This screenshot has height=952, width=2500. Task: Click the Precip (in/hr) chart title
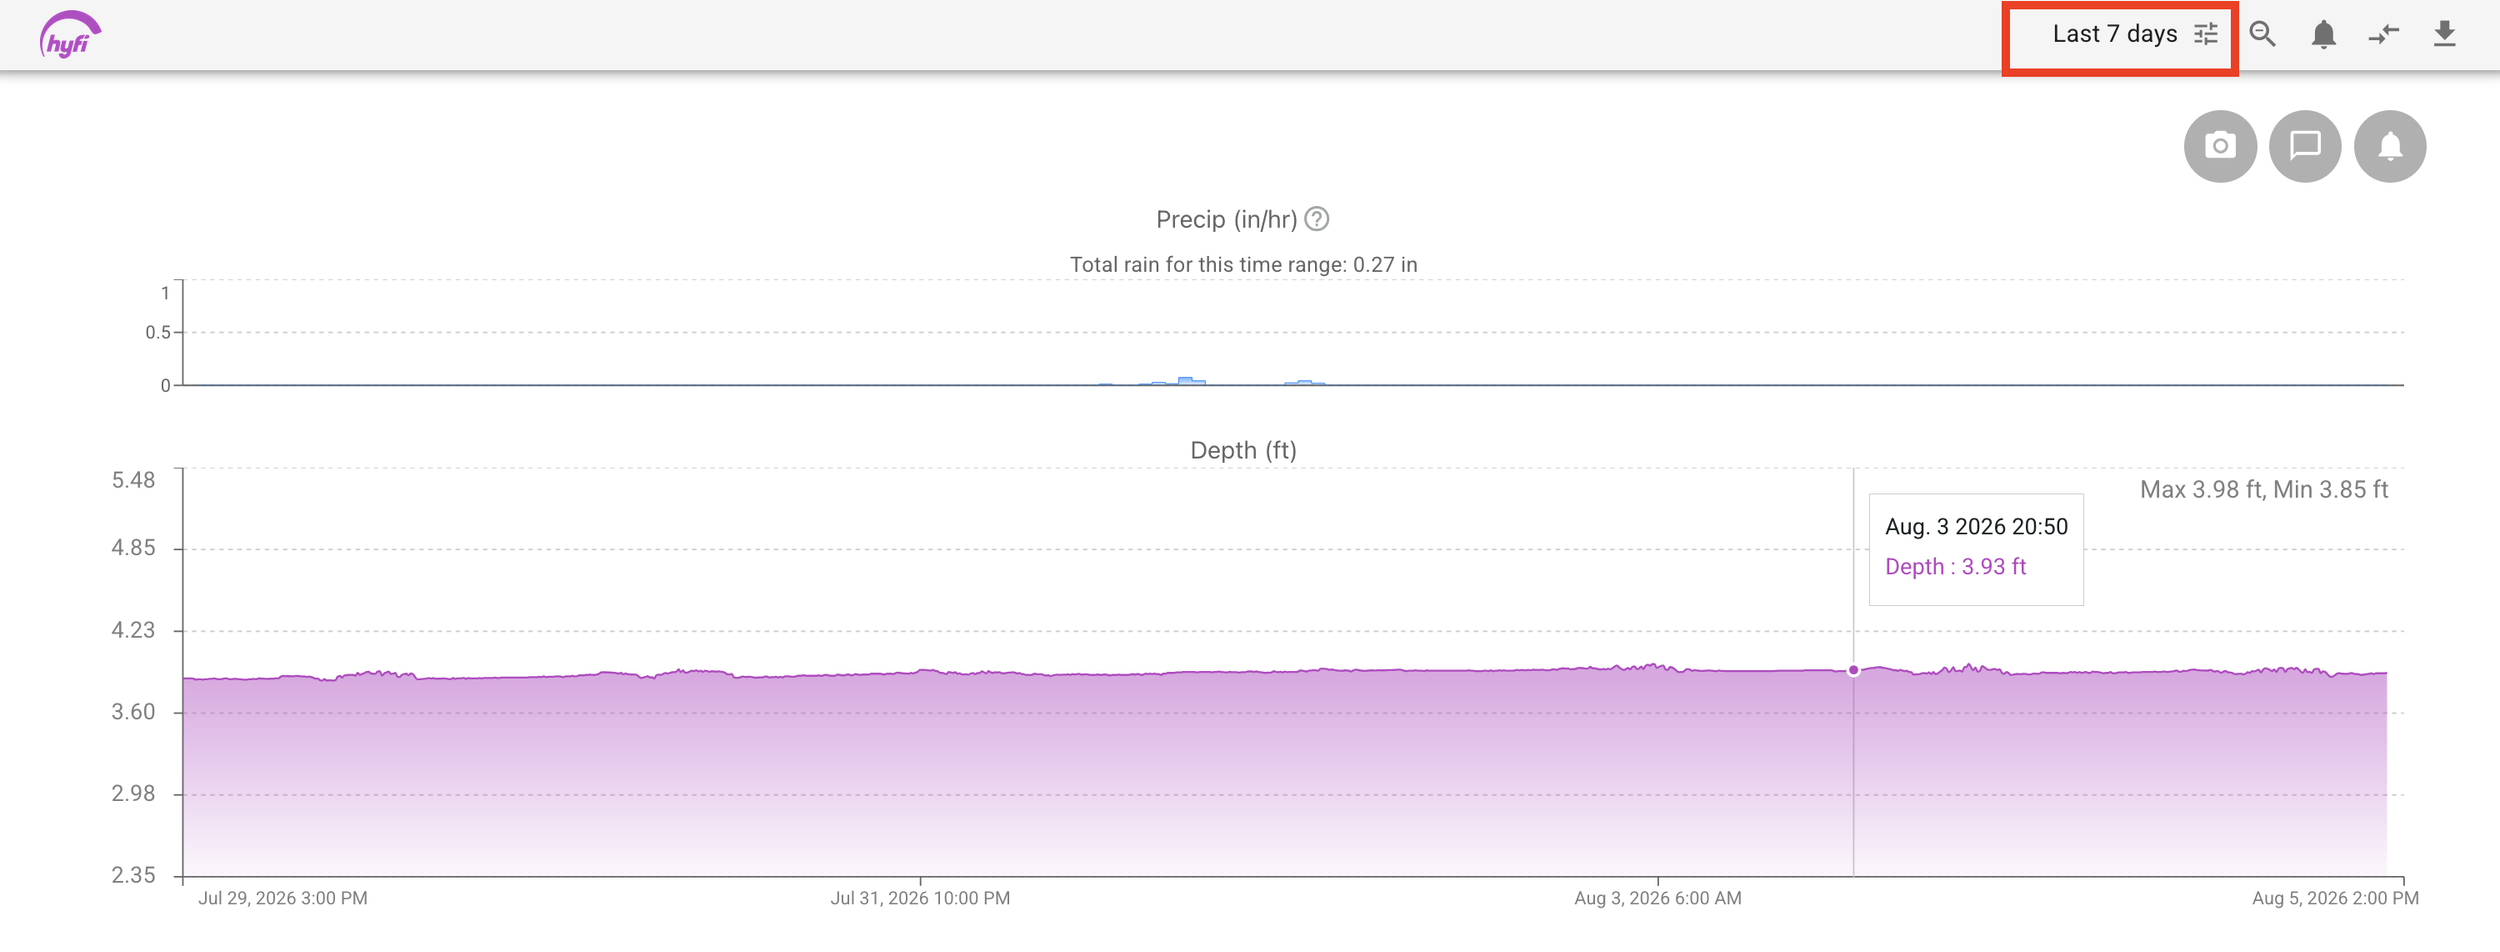1227,219
